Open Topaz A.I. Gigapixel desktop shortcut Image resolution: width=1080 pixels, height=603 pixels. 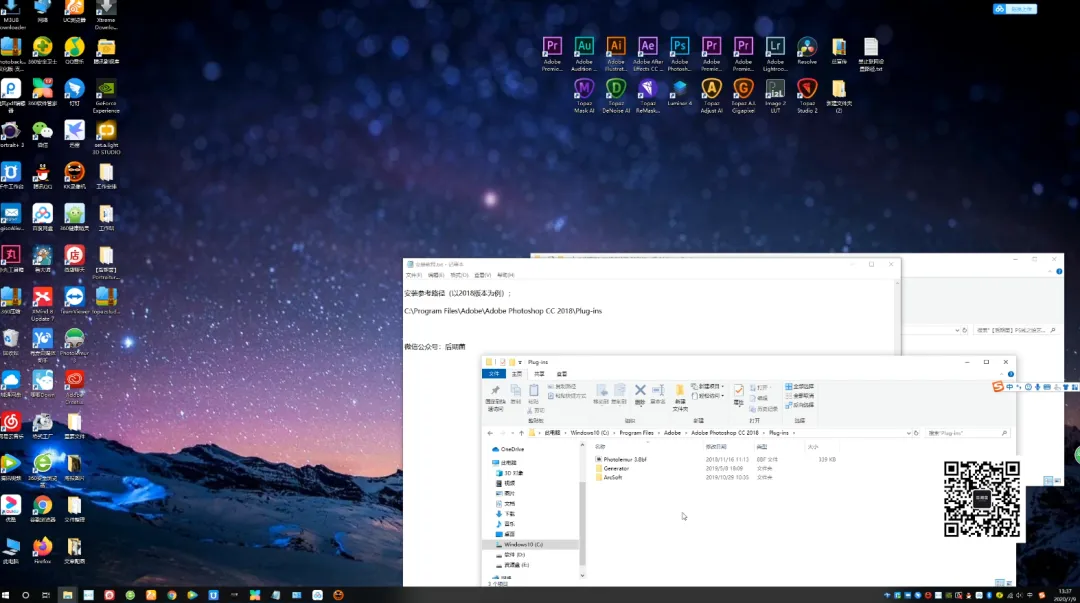[x=743, y=95]
